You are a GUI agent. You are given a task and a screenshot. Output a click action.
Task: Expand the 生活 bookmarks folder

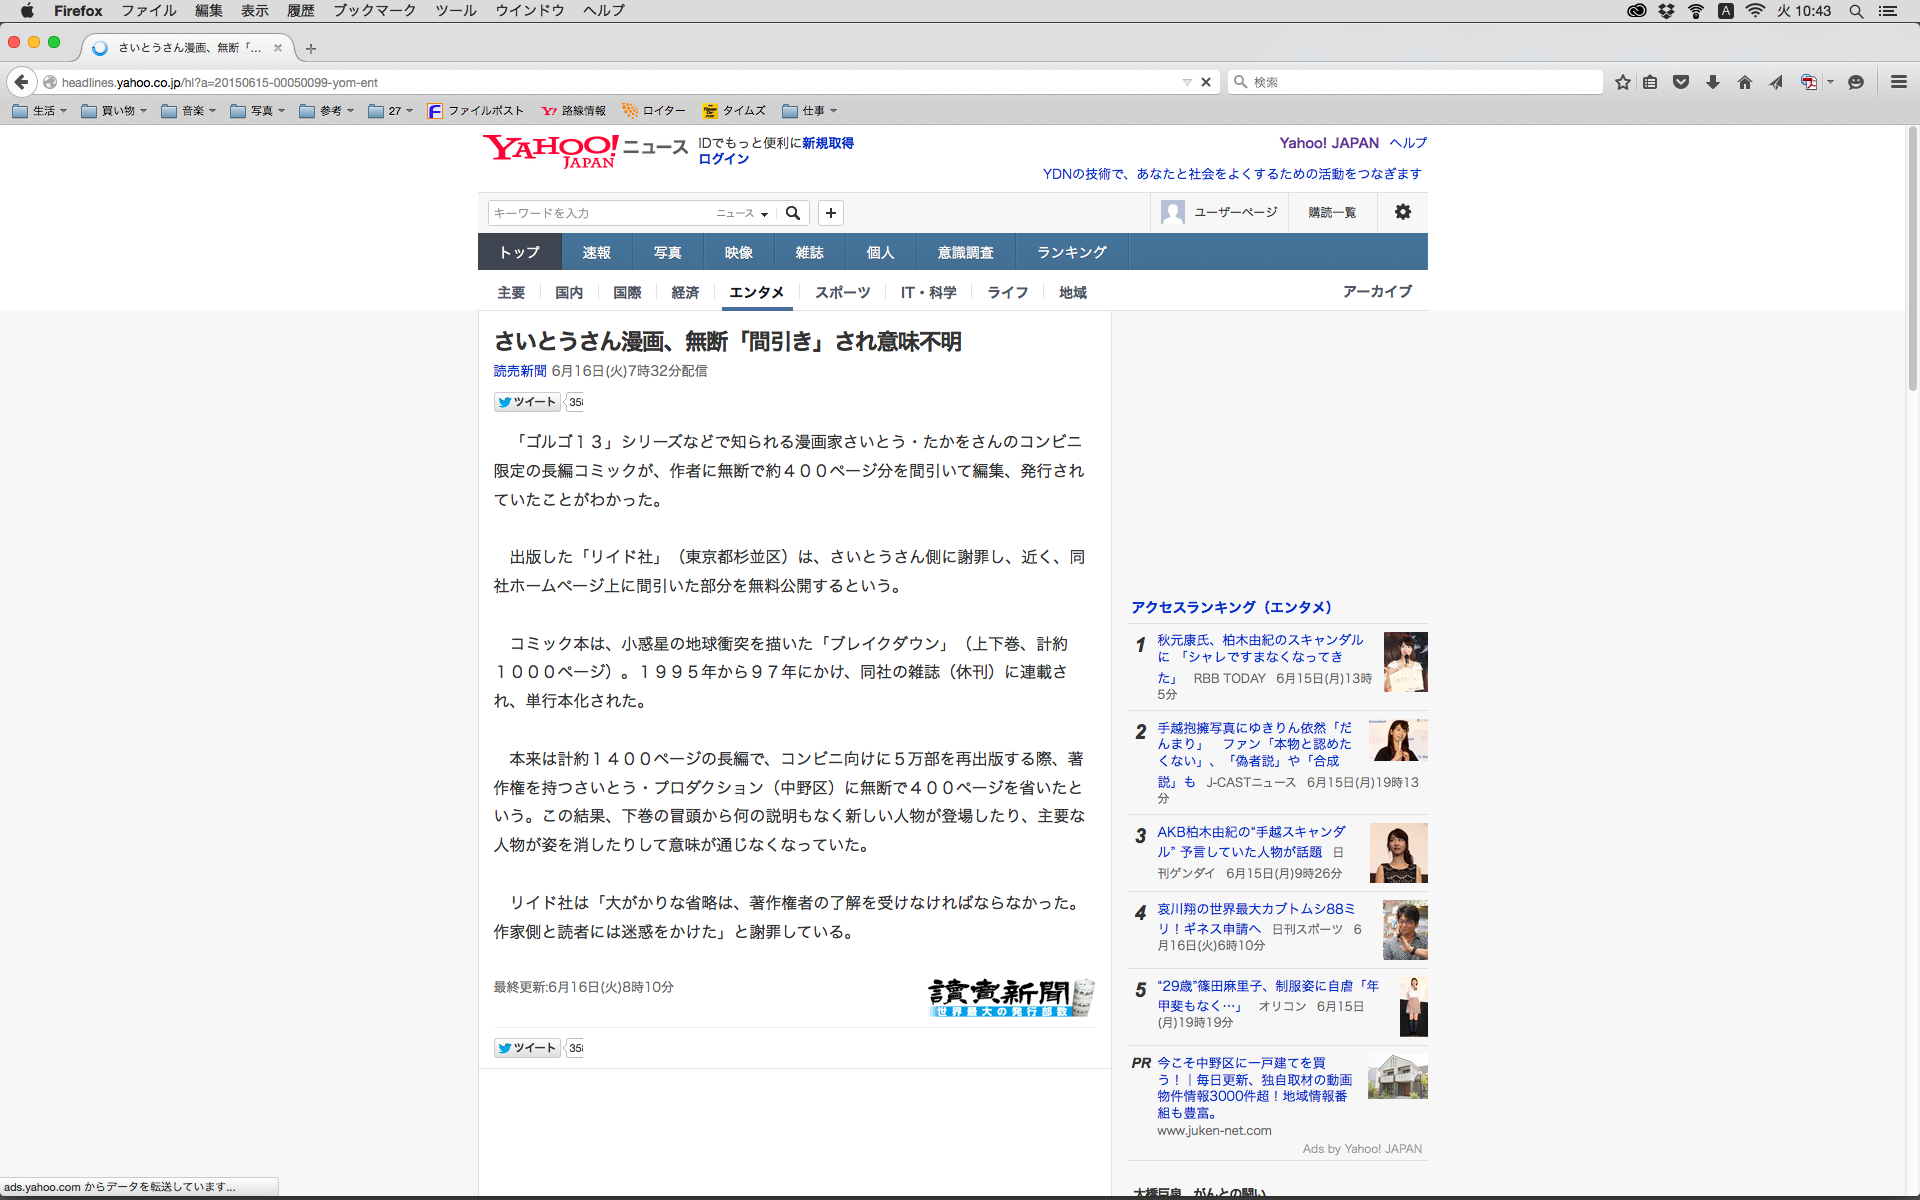tap(40, 111)
